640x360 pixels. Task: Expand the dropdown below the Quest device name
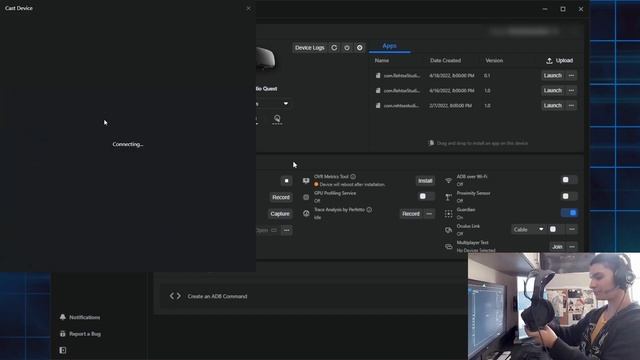(286, 104)
